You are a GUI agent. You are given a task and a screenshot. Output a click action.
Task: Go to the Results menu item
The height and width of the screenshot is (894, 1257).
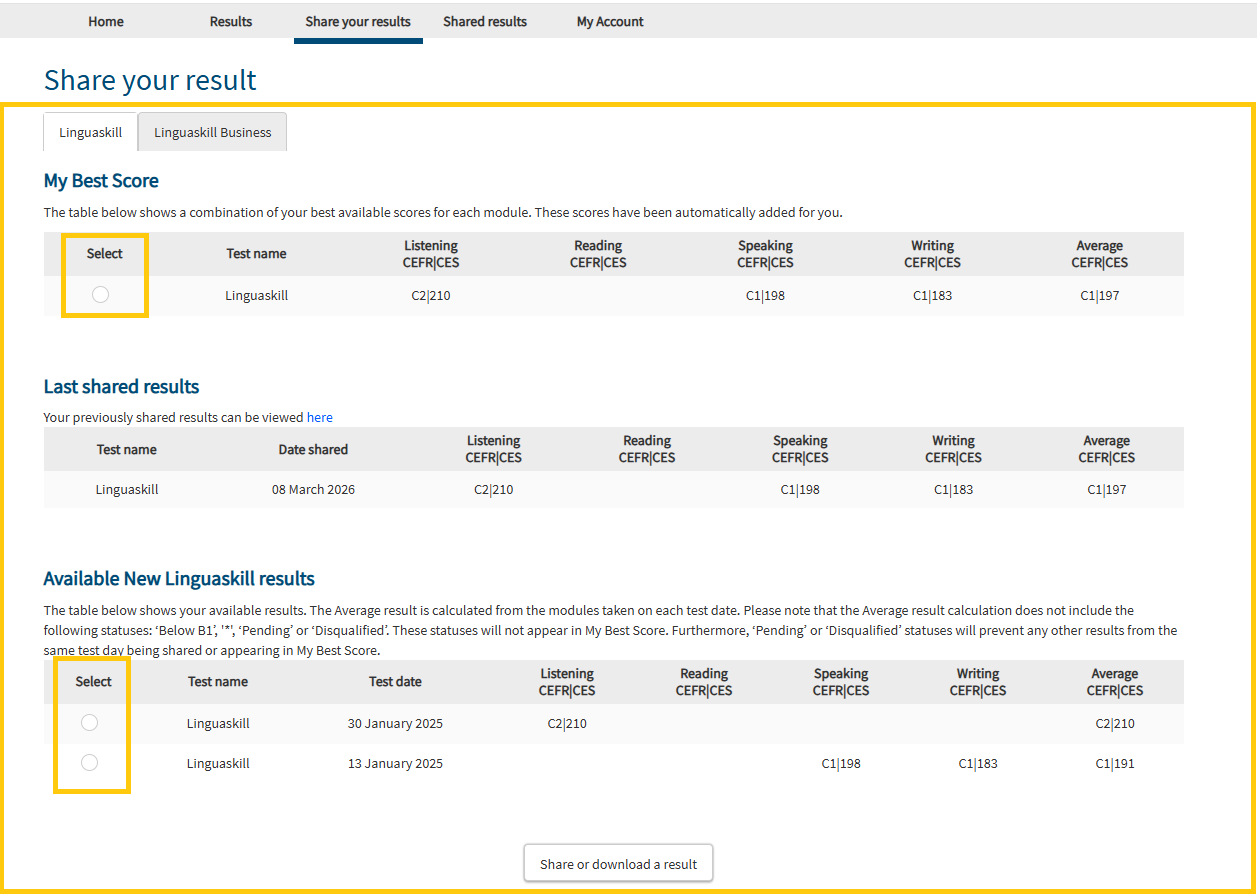coord(231,21)
